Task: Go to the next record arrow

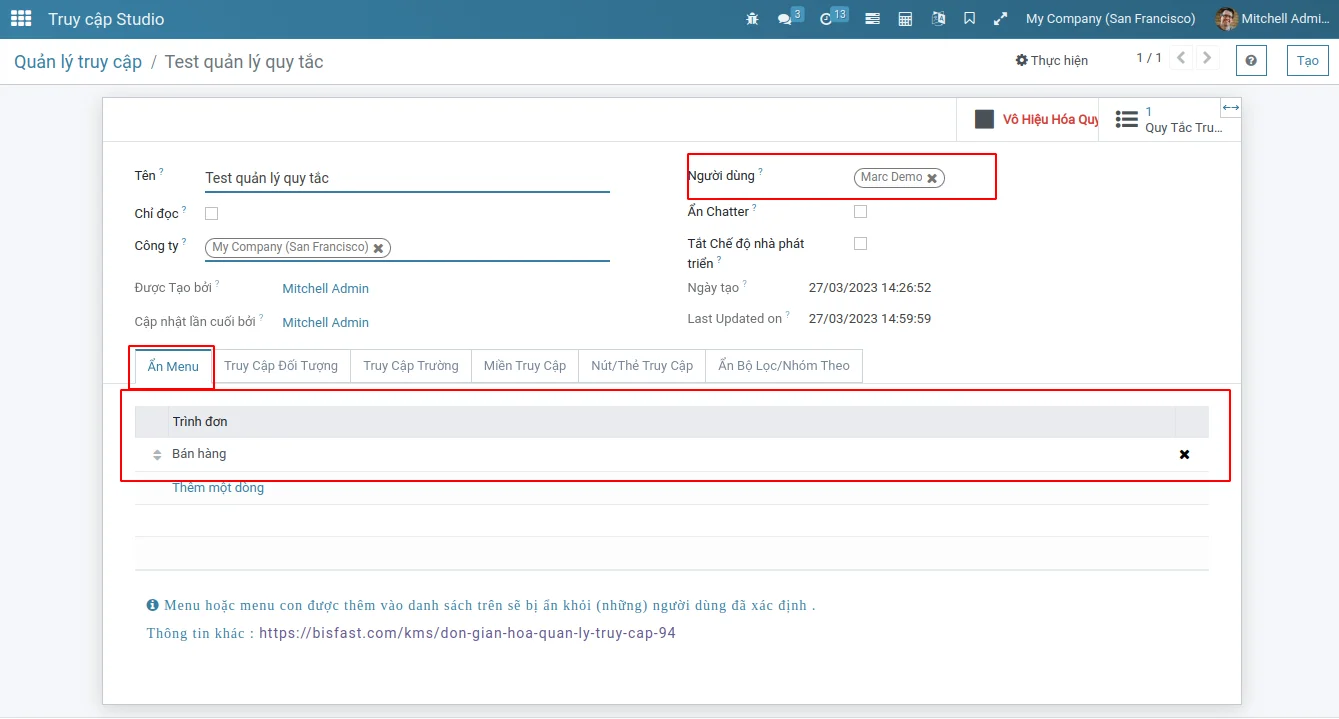Action: (1207, 58)
